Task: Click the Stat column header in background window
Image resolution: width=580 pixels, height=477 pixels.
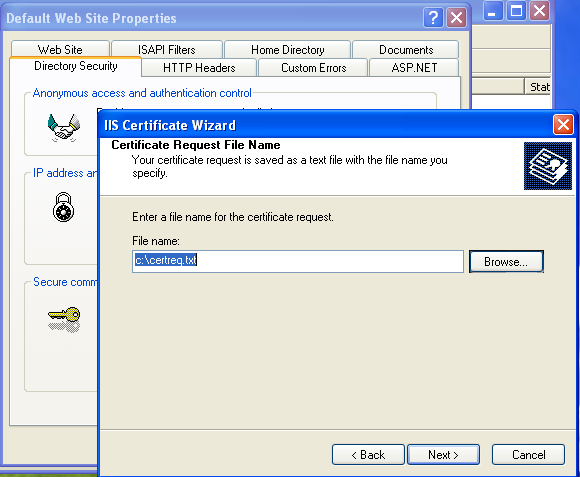Action: point(538,87)
